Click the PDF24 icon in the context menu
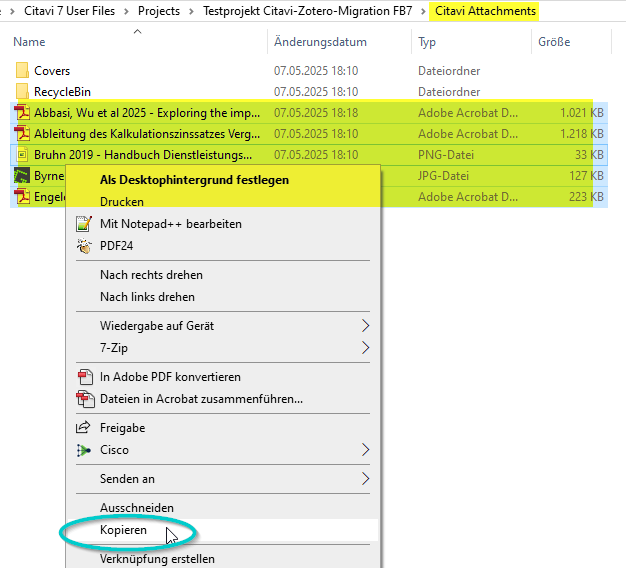This screenshot has height=568, width=626. coord(84,246)
